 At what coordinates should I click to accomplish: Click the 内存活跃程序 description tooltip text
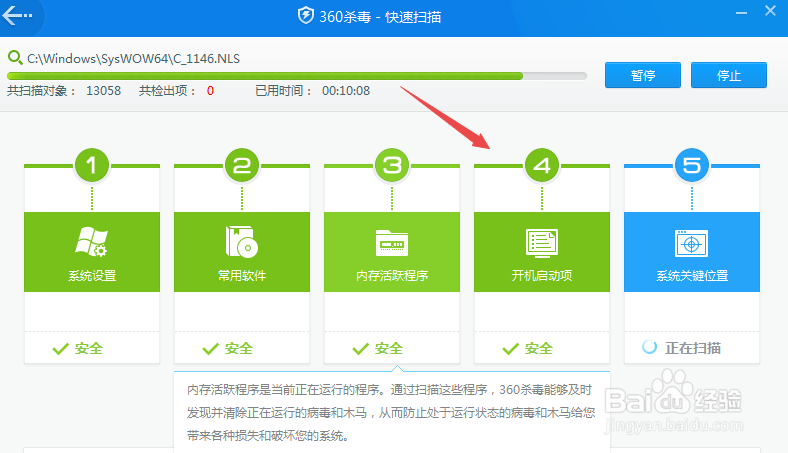click(391, 412)
